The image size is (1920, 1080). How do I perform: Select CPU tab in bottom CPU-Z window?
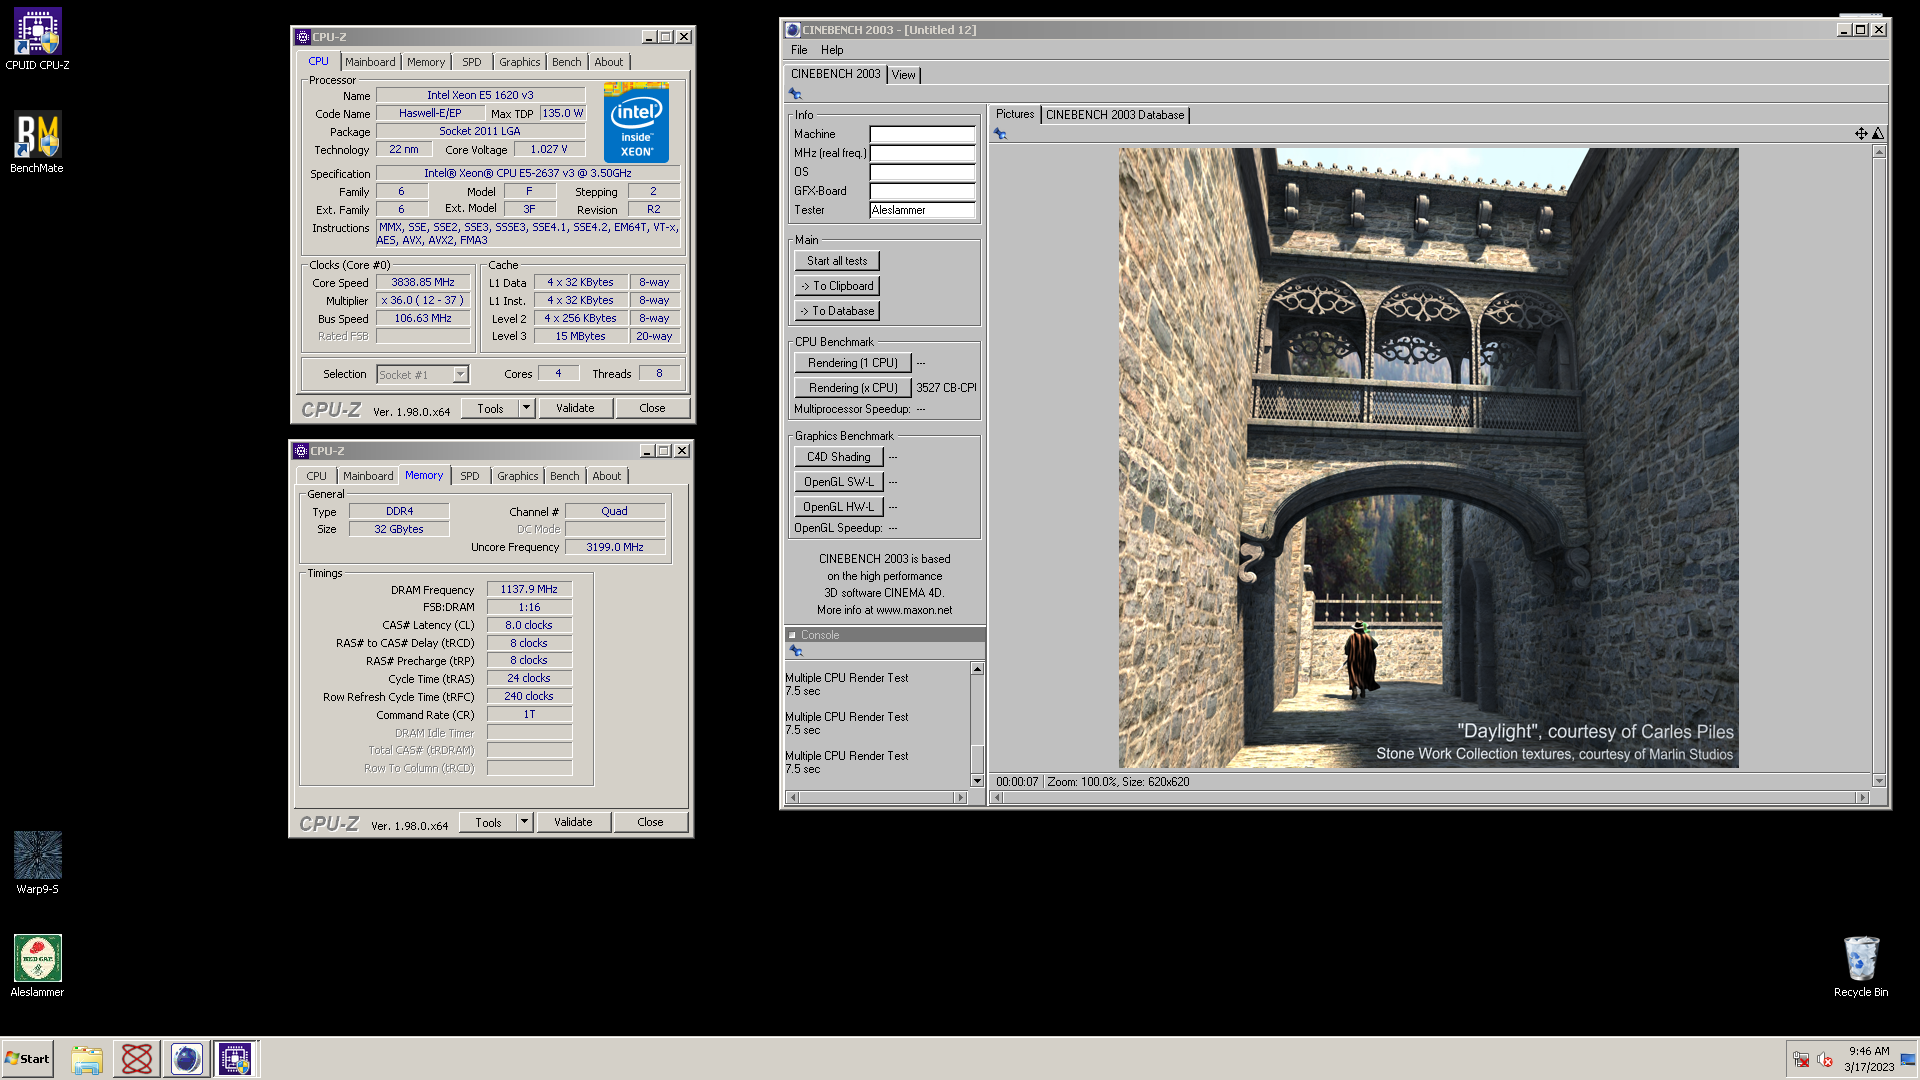(x=317, y=476)
